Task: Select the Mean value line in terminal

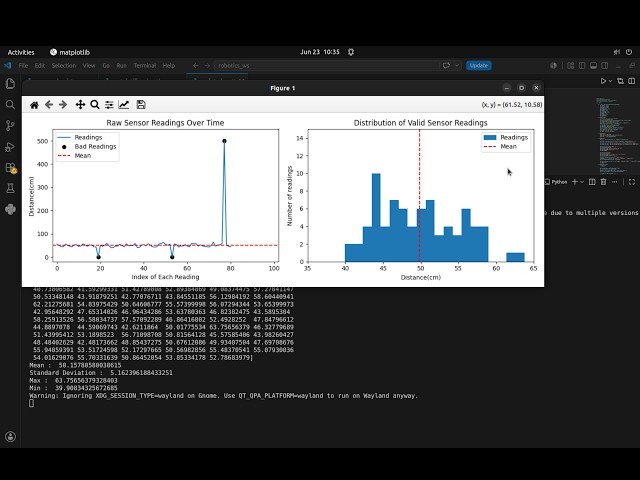Action: (x=76, y=365)
